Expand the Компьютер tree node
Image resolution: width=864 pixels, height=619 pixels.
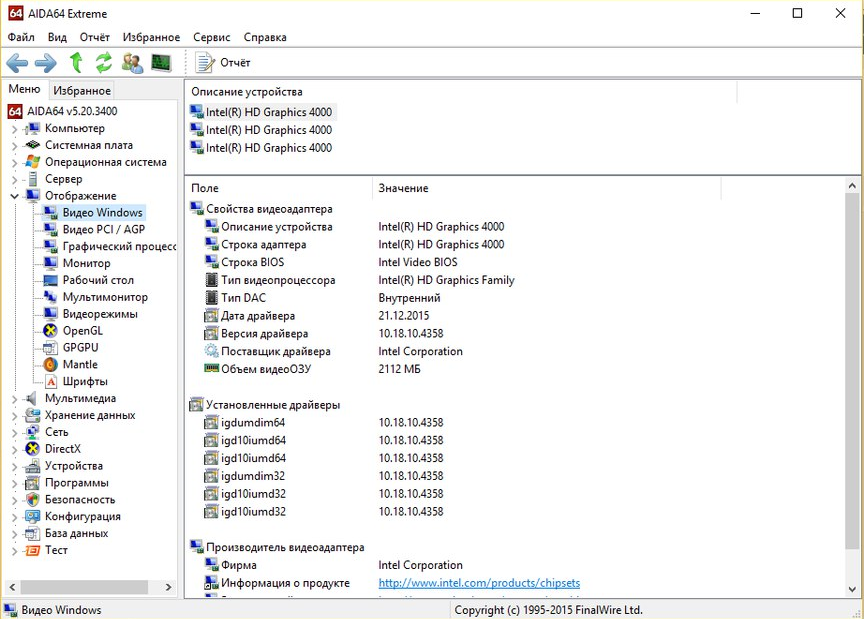click(x=14, y=129)
